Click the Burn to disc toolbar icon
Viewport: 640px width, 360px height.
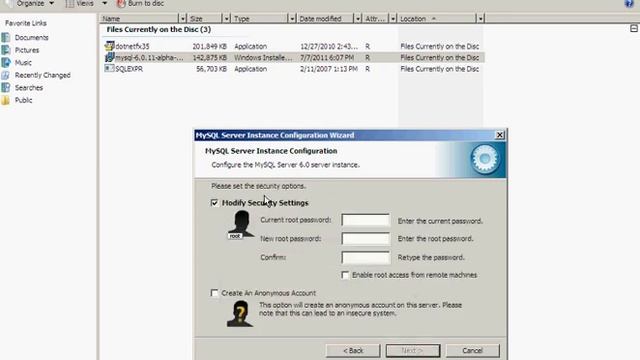pyautogui.click(x=121, y=4)
